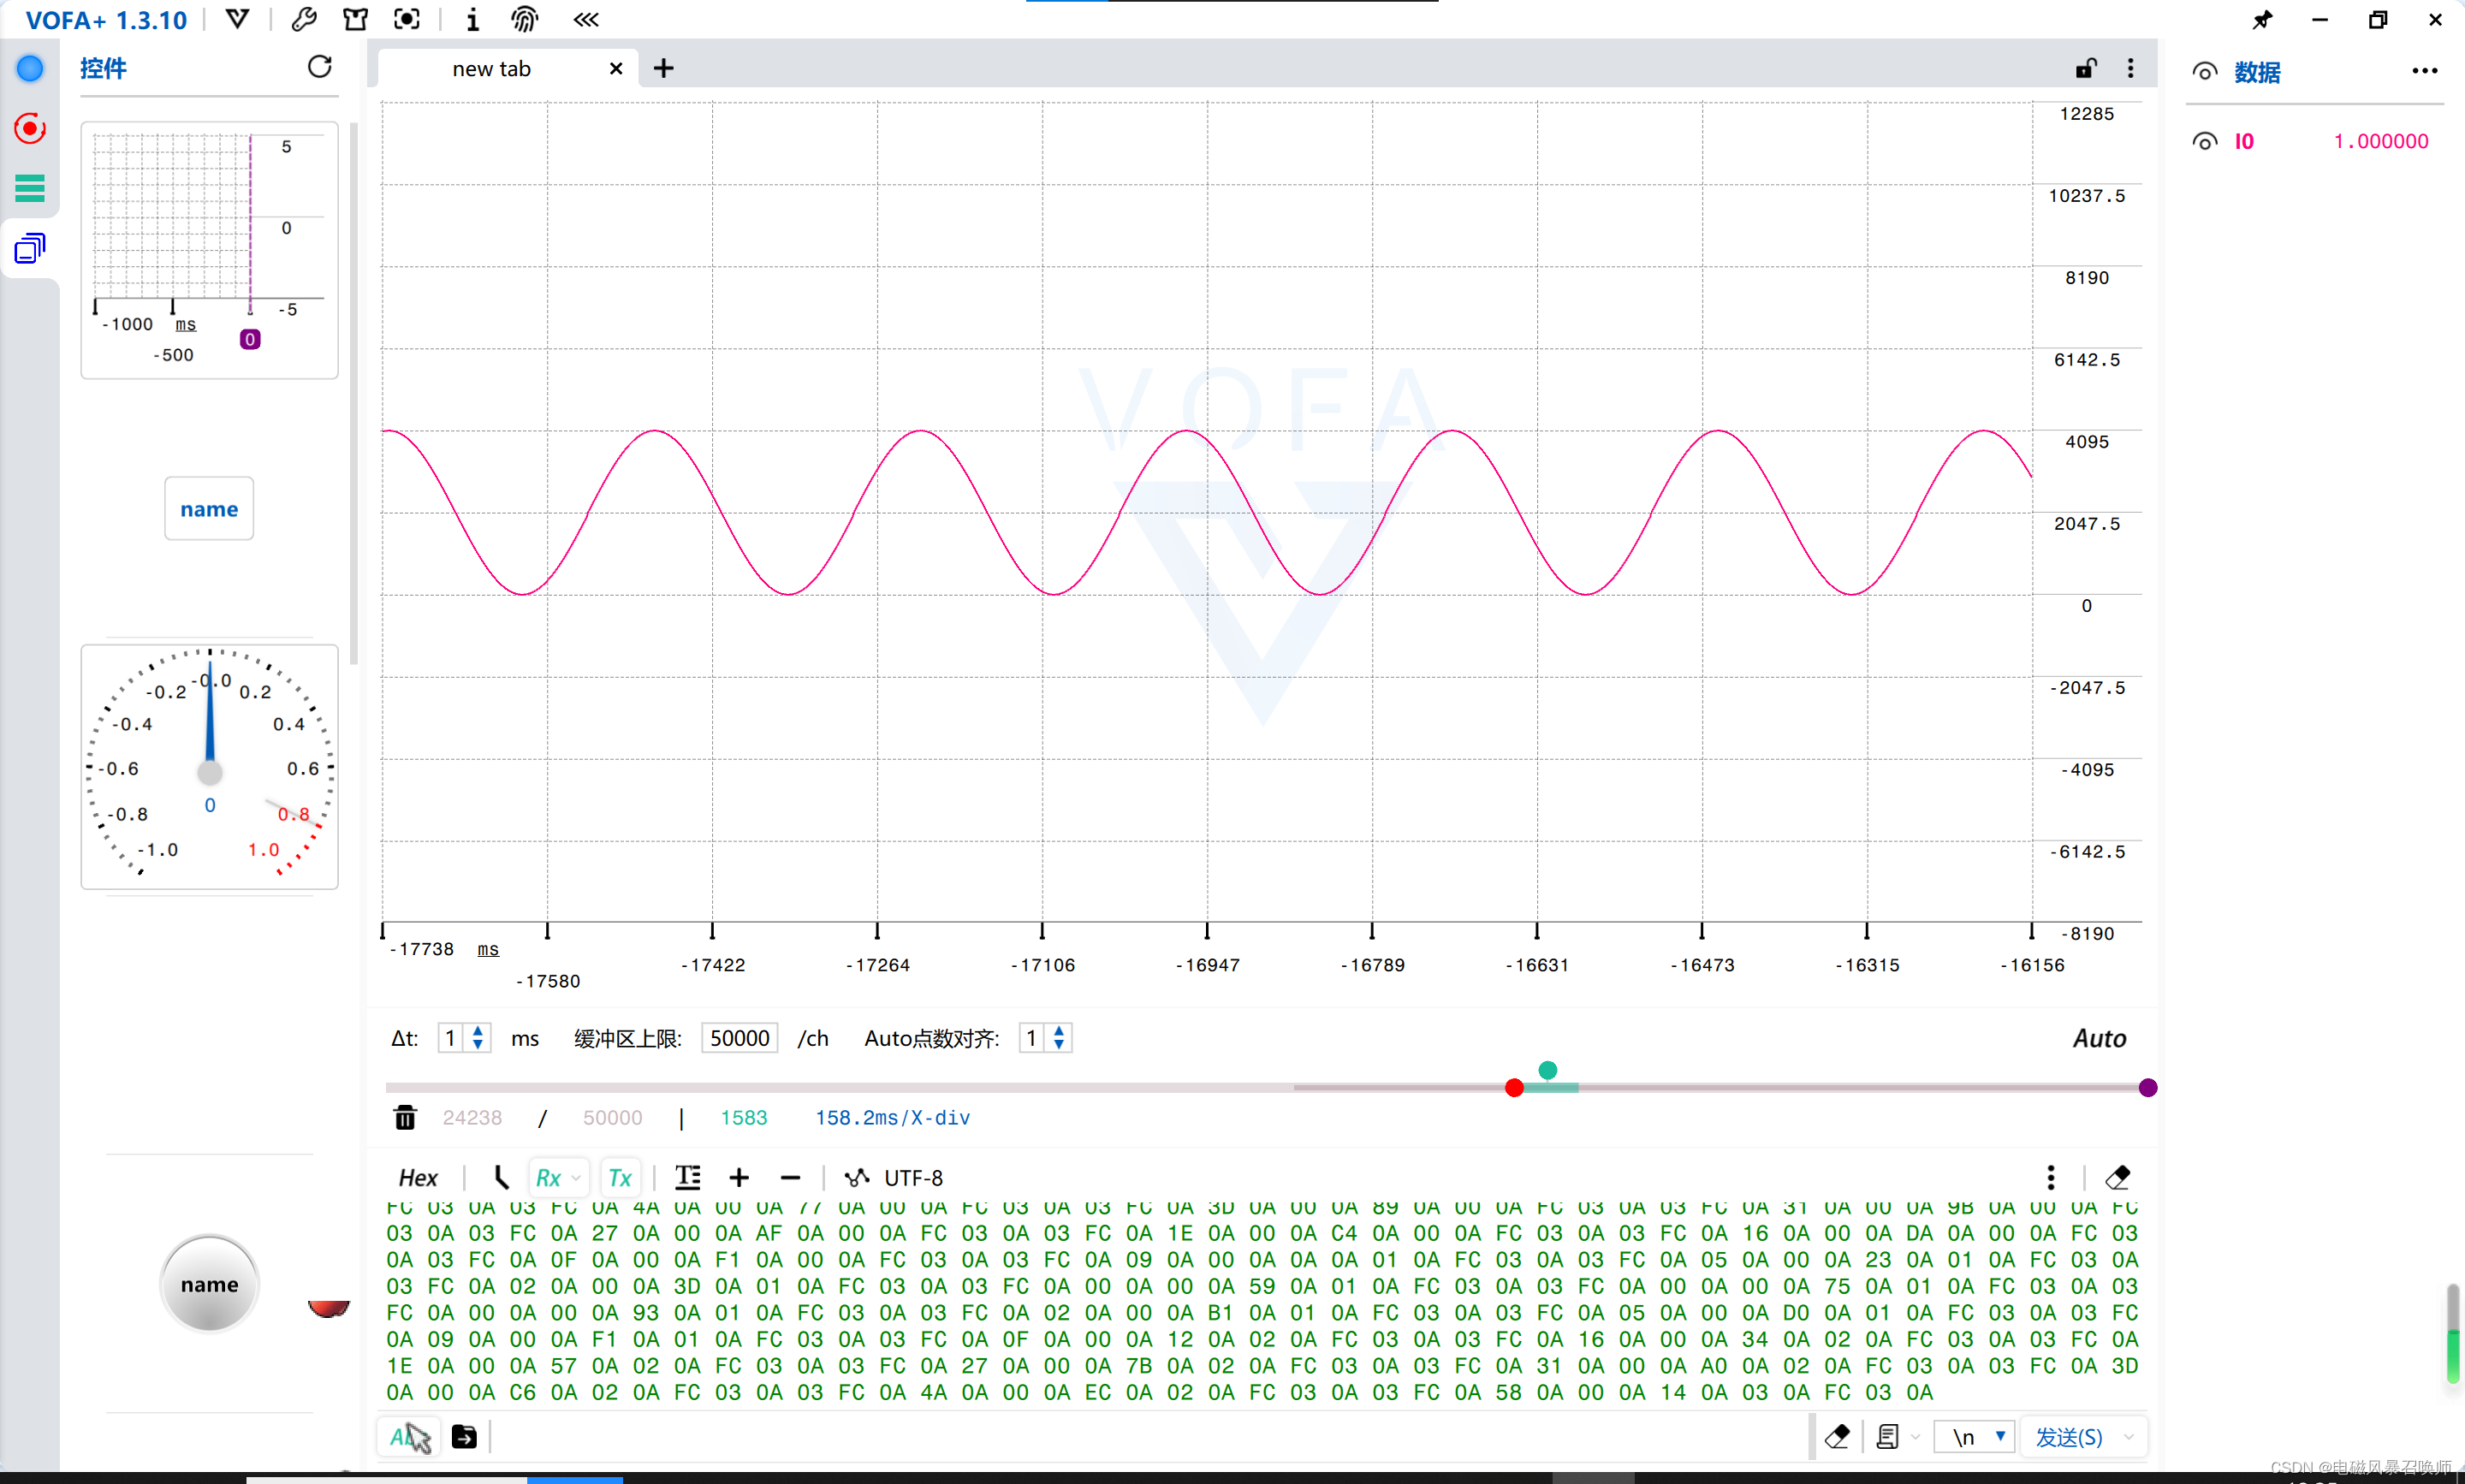The width and height of the screenshot is (2465, 1484).
Task: Click the fingerprint icon in title bar
Action: [524, 19]
